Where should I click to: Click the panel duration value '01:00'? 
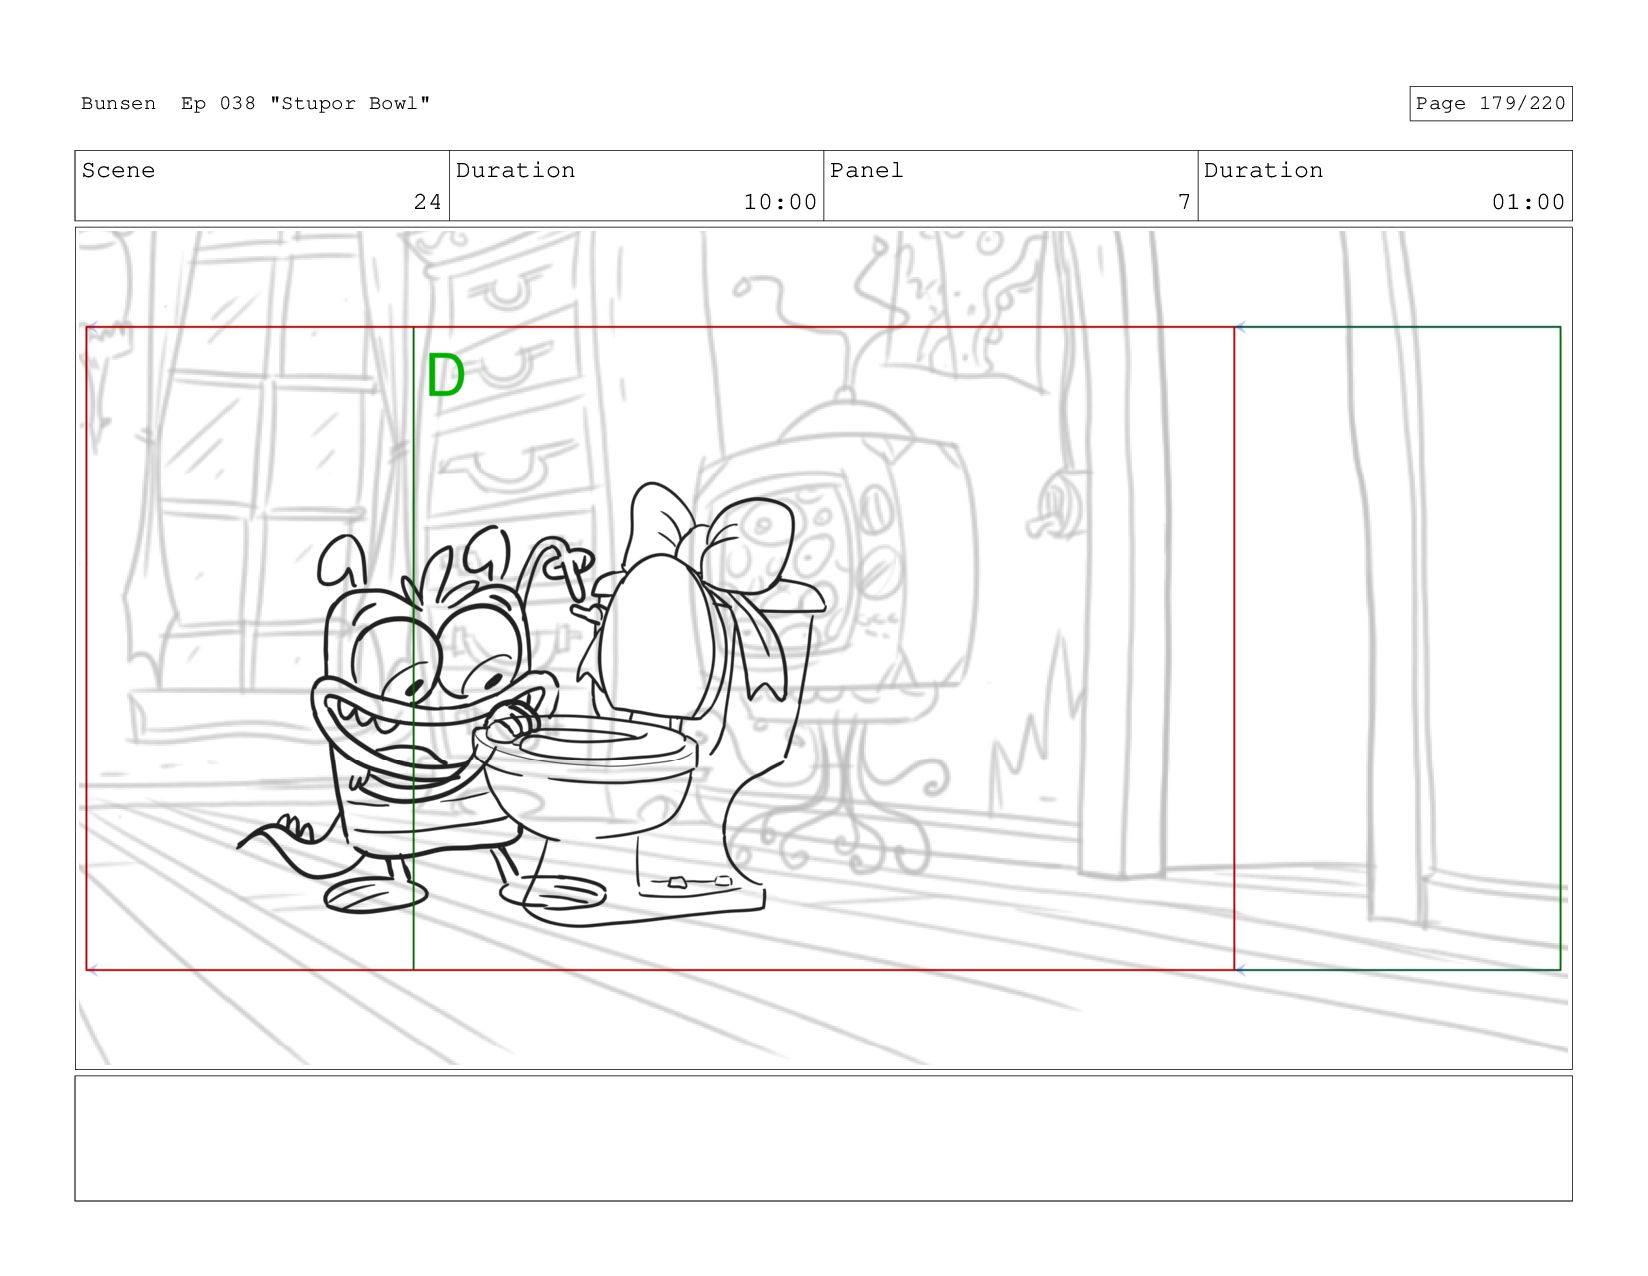coord(1528,202)
